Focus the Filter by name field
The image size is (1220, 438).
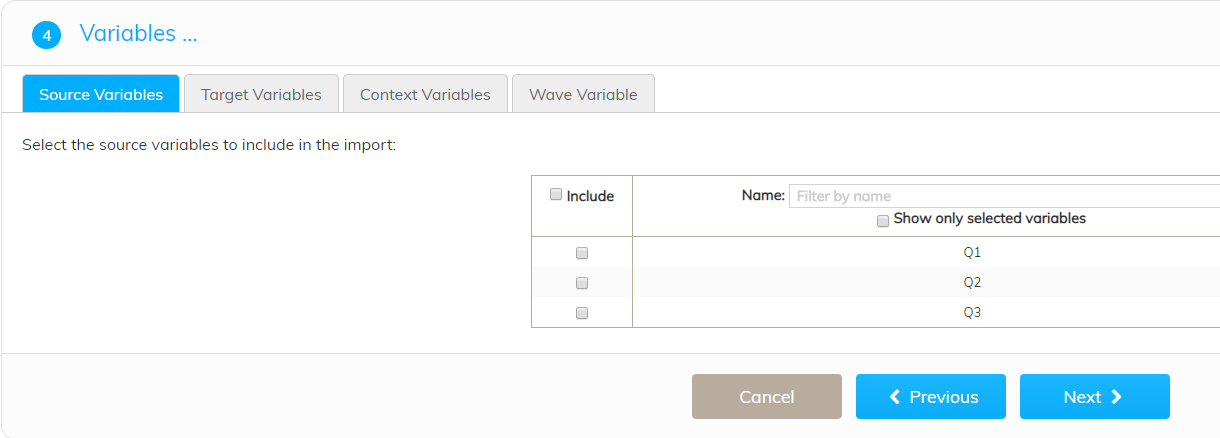click(x=1004, y=196)
